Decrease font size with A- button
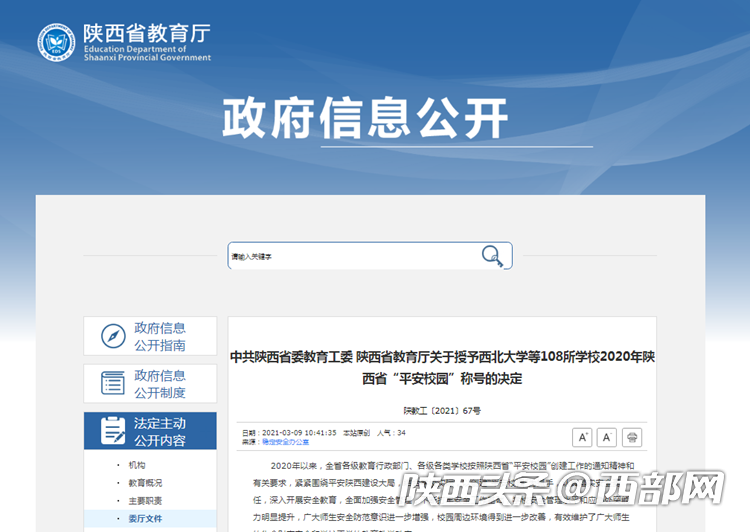This screenshot has height=532, width=750. tap(607, 437)
